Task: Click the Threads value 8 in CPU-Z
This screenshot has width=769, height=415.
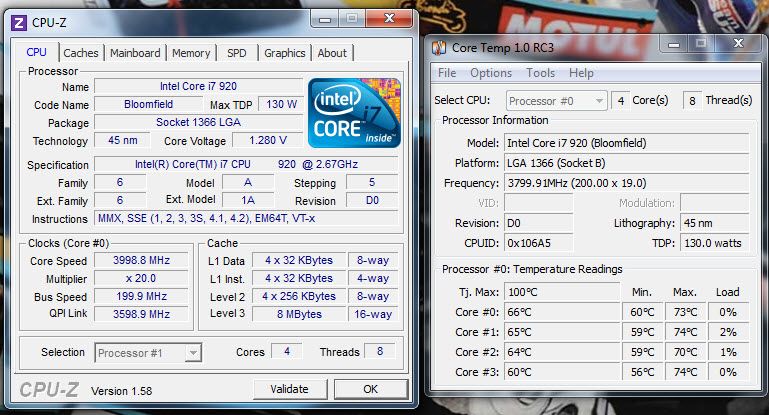Action: (380, 351)
